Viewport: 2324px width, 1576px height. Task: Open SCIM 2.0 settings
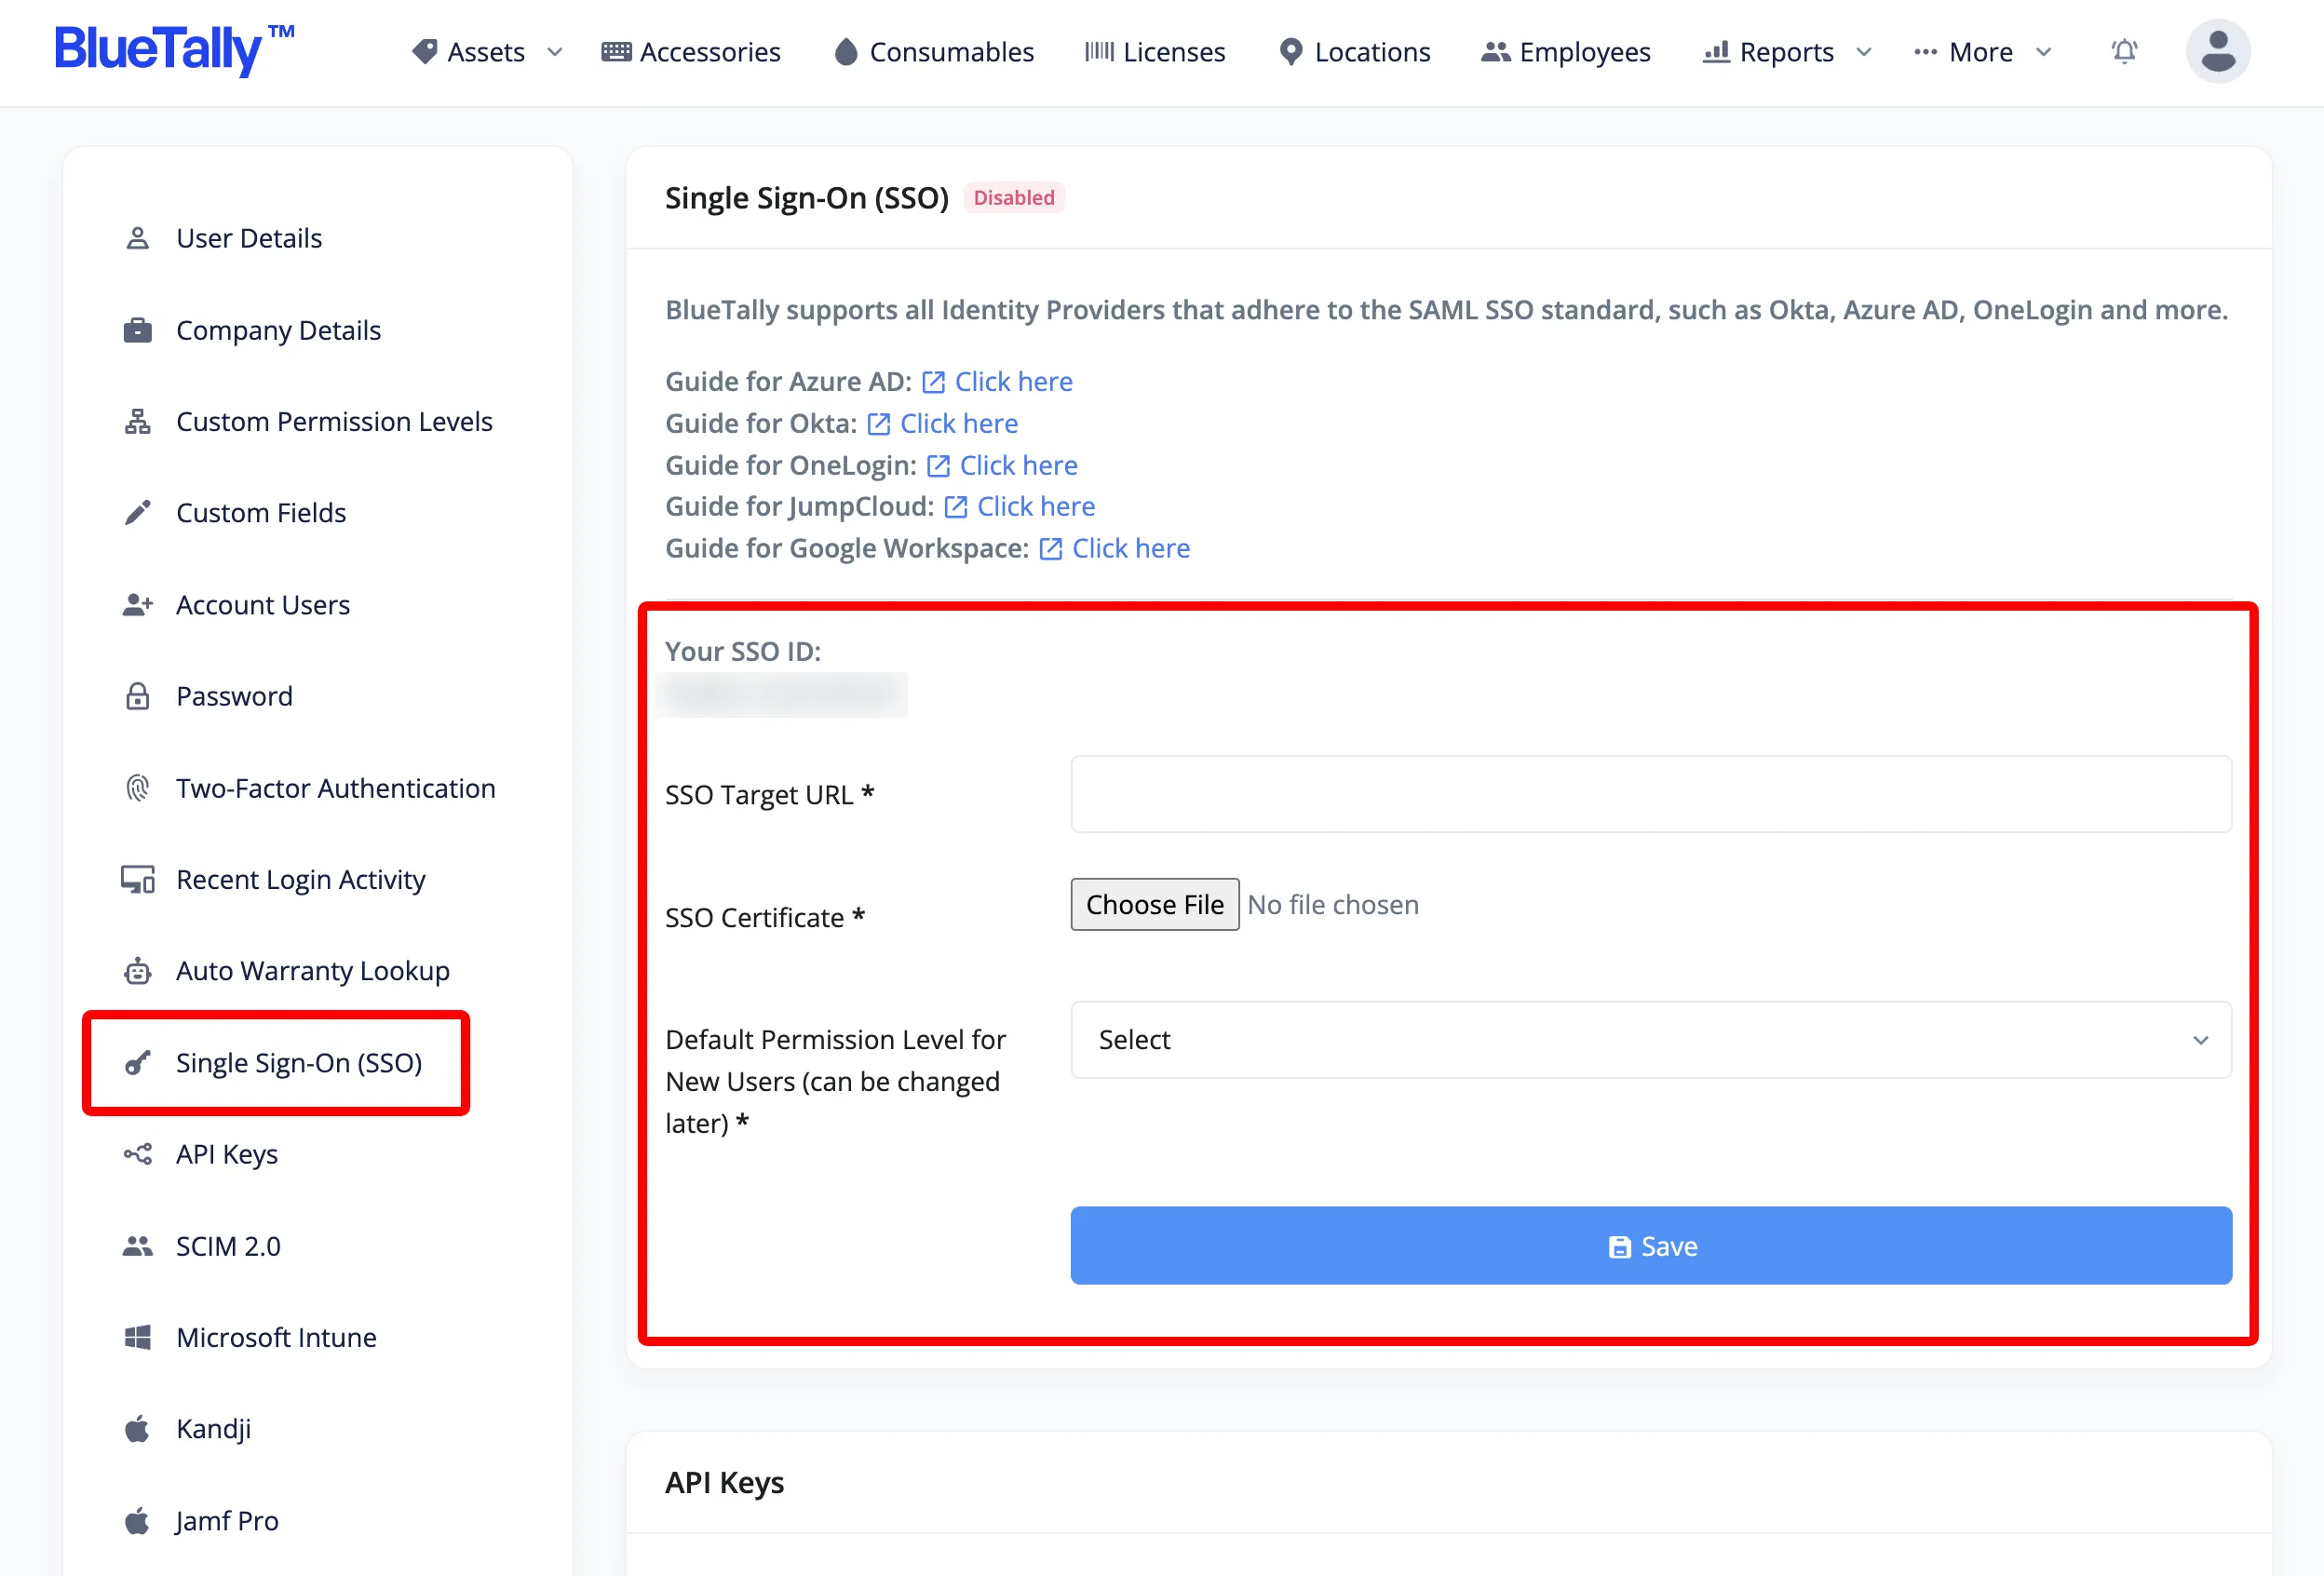tap(229, 1246)
